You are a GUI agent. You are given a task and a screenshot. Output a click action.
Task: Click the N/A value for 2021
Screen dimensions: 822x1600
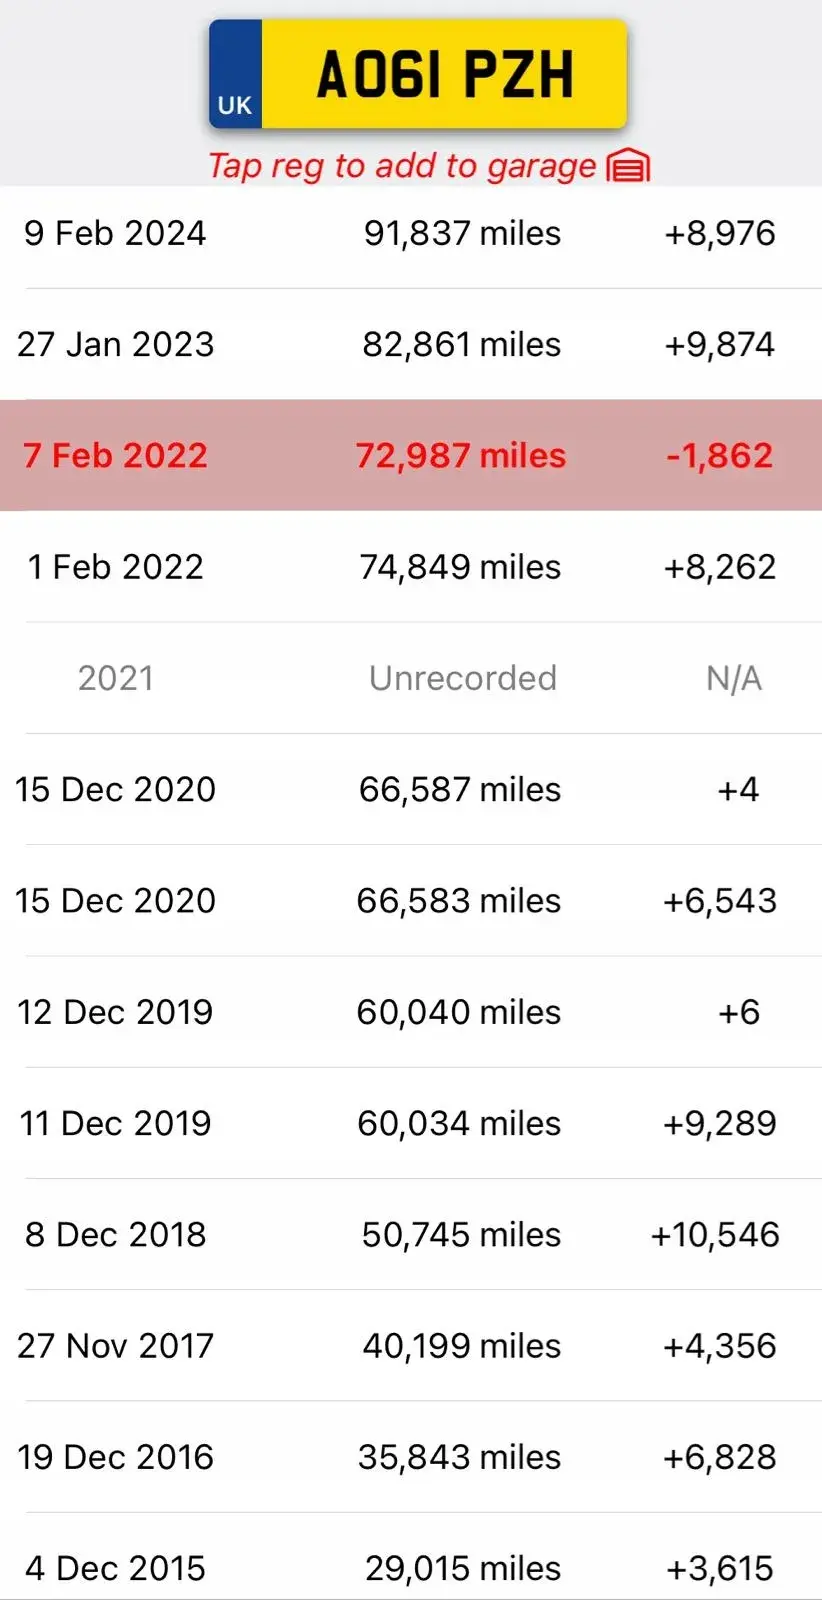point(734,678)
